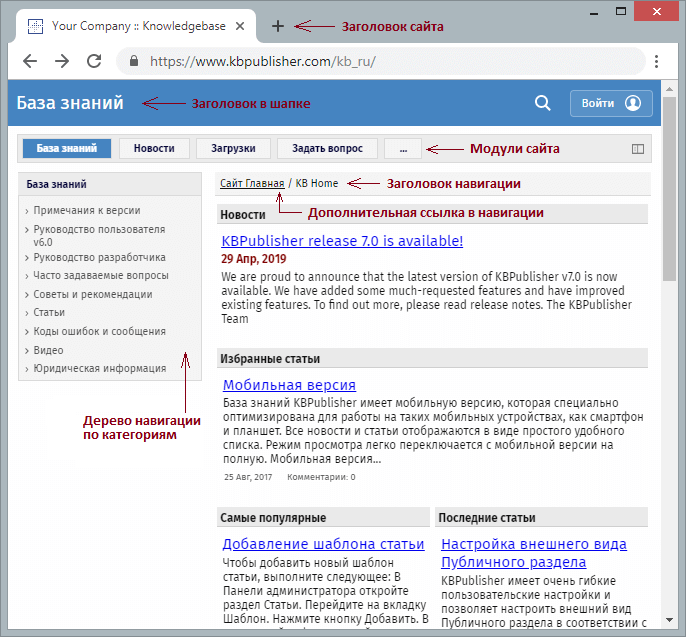Expand chevron beside Советы и рекомендации
This screenshot has height=637, width=686.
tap(27, 295)
